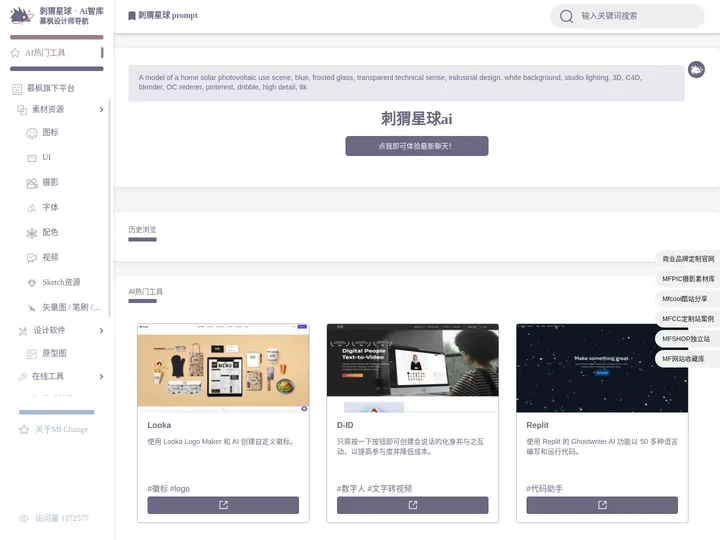Click the brush icon for 矢量图 / 笔刷

pos(32,308)
